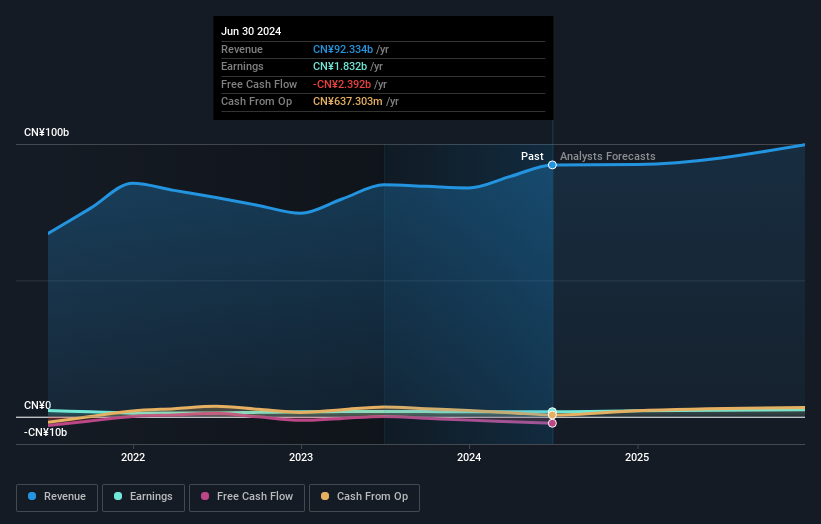Click the Free Cash Flow tooltip row label
821x524 pixels.
click(259, 84)
